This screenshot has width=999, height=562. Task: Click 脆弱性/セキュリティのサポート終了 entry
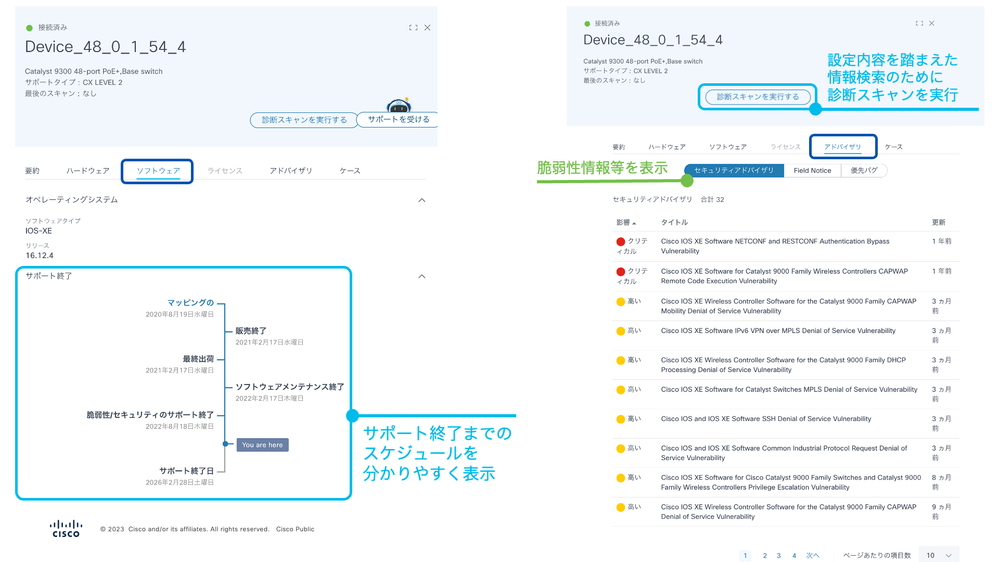(x=150, y=415)
